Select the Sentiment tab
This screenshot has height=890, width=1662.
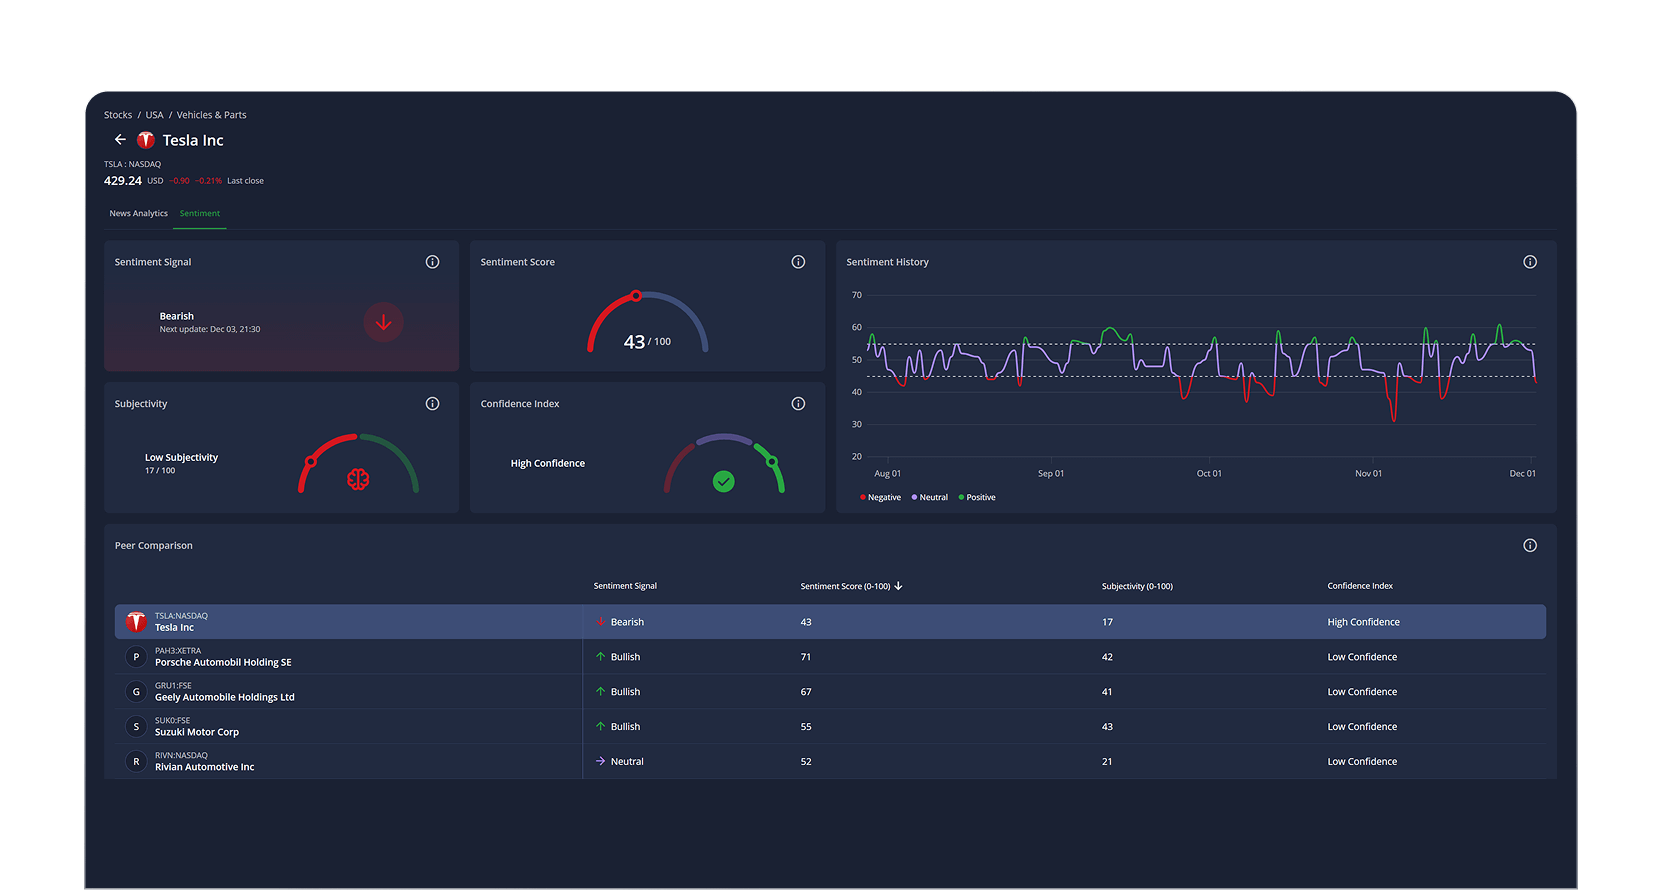pyautogui.click(x=200, y=214)
